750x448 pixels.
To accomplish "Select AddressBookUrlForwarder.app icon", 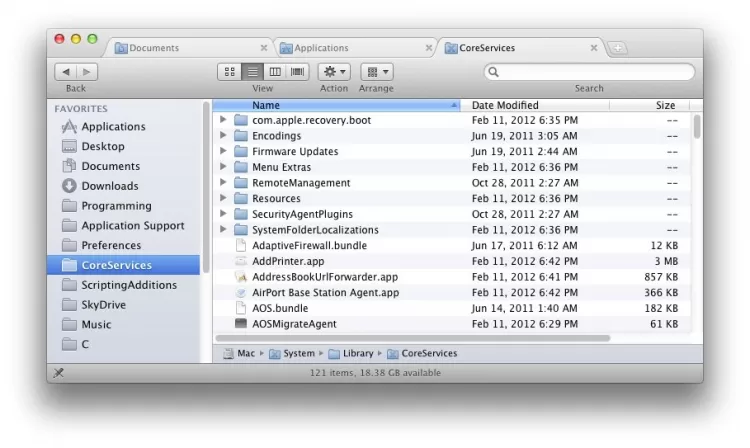I will pyautogui.click(x=241, y=277).
